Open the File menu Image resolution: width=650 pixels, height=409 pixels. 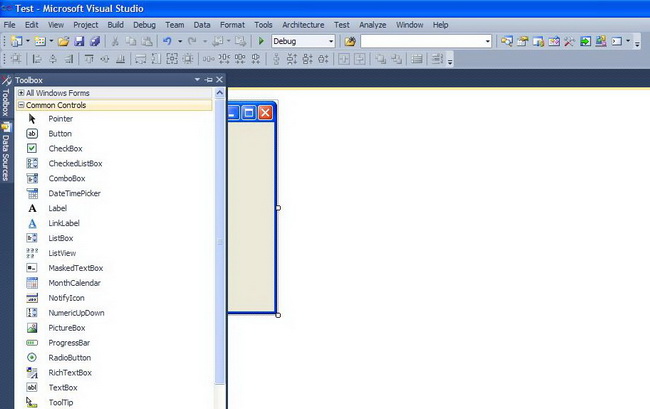(x=9, y=25)
